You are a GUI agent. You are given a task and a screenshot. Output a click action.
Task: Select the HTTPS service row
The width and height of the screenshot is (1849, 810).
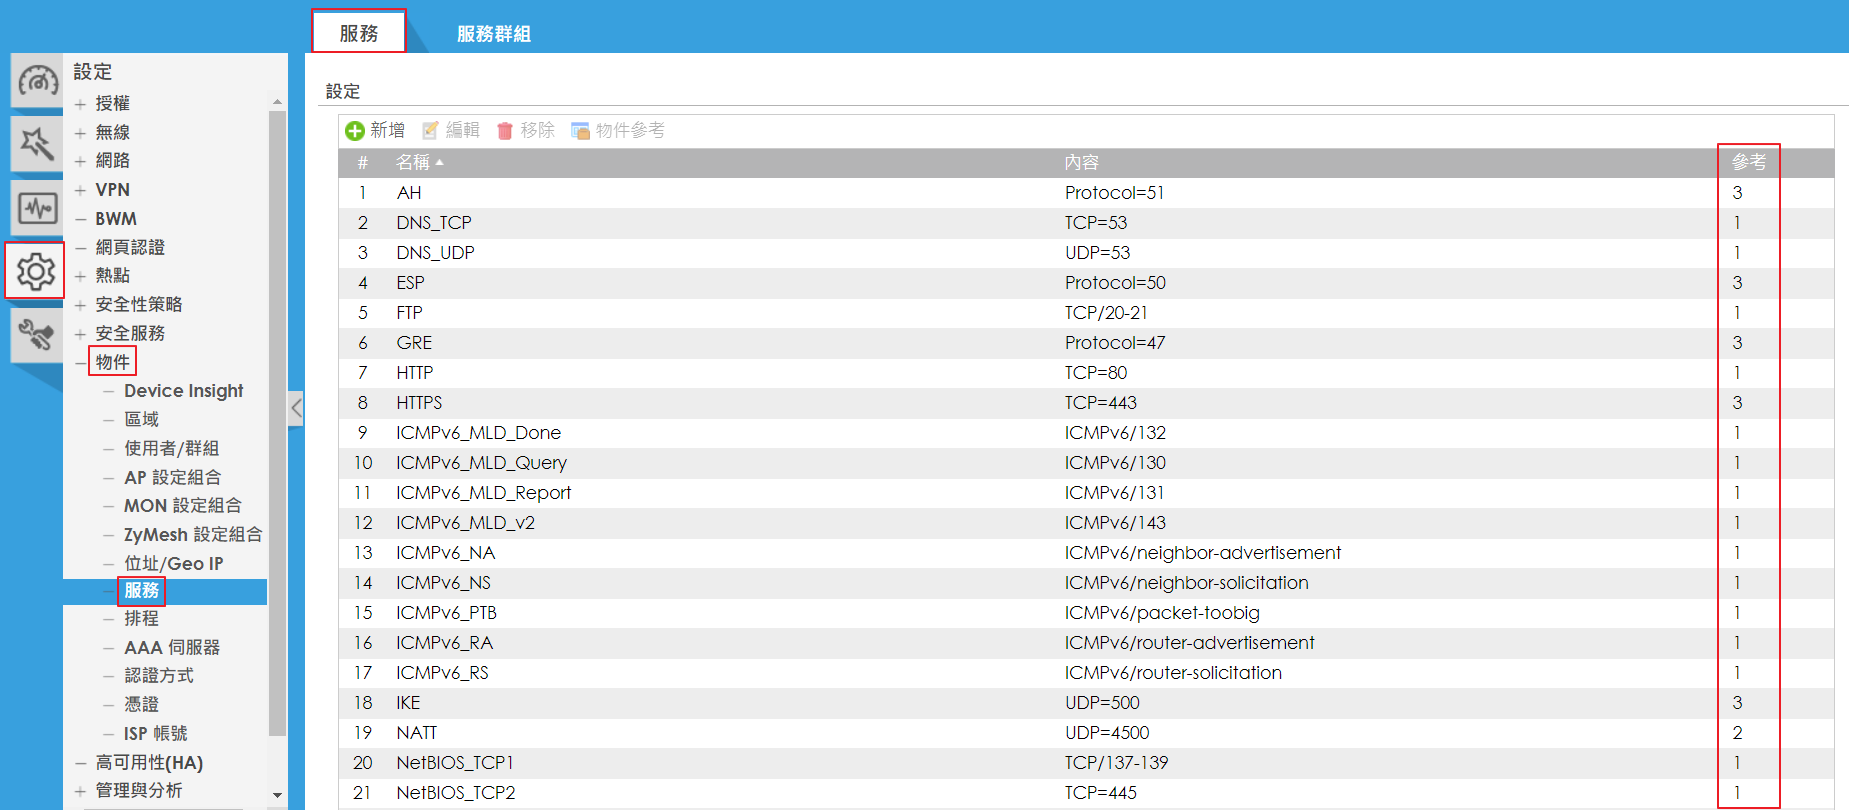[x=1086, y=403]
